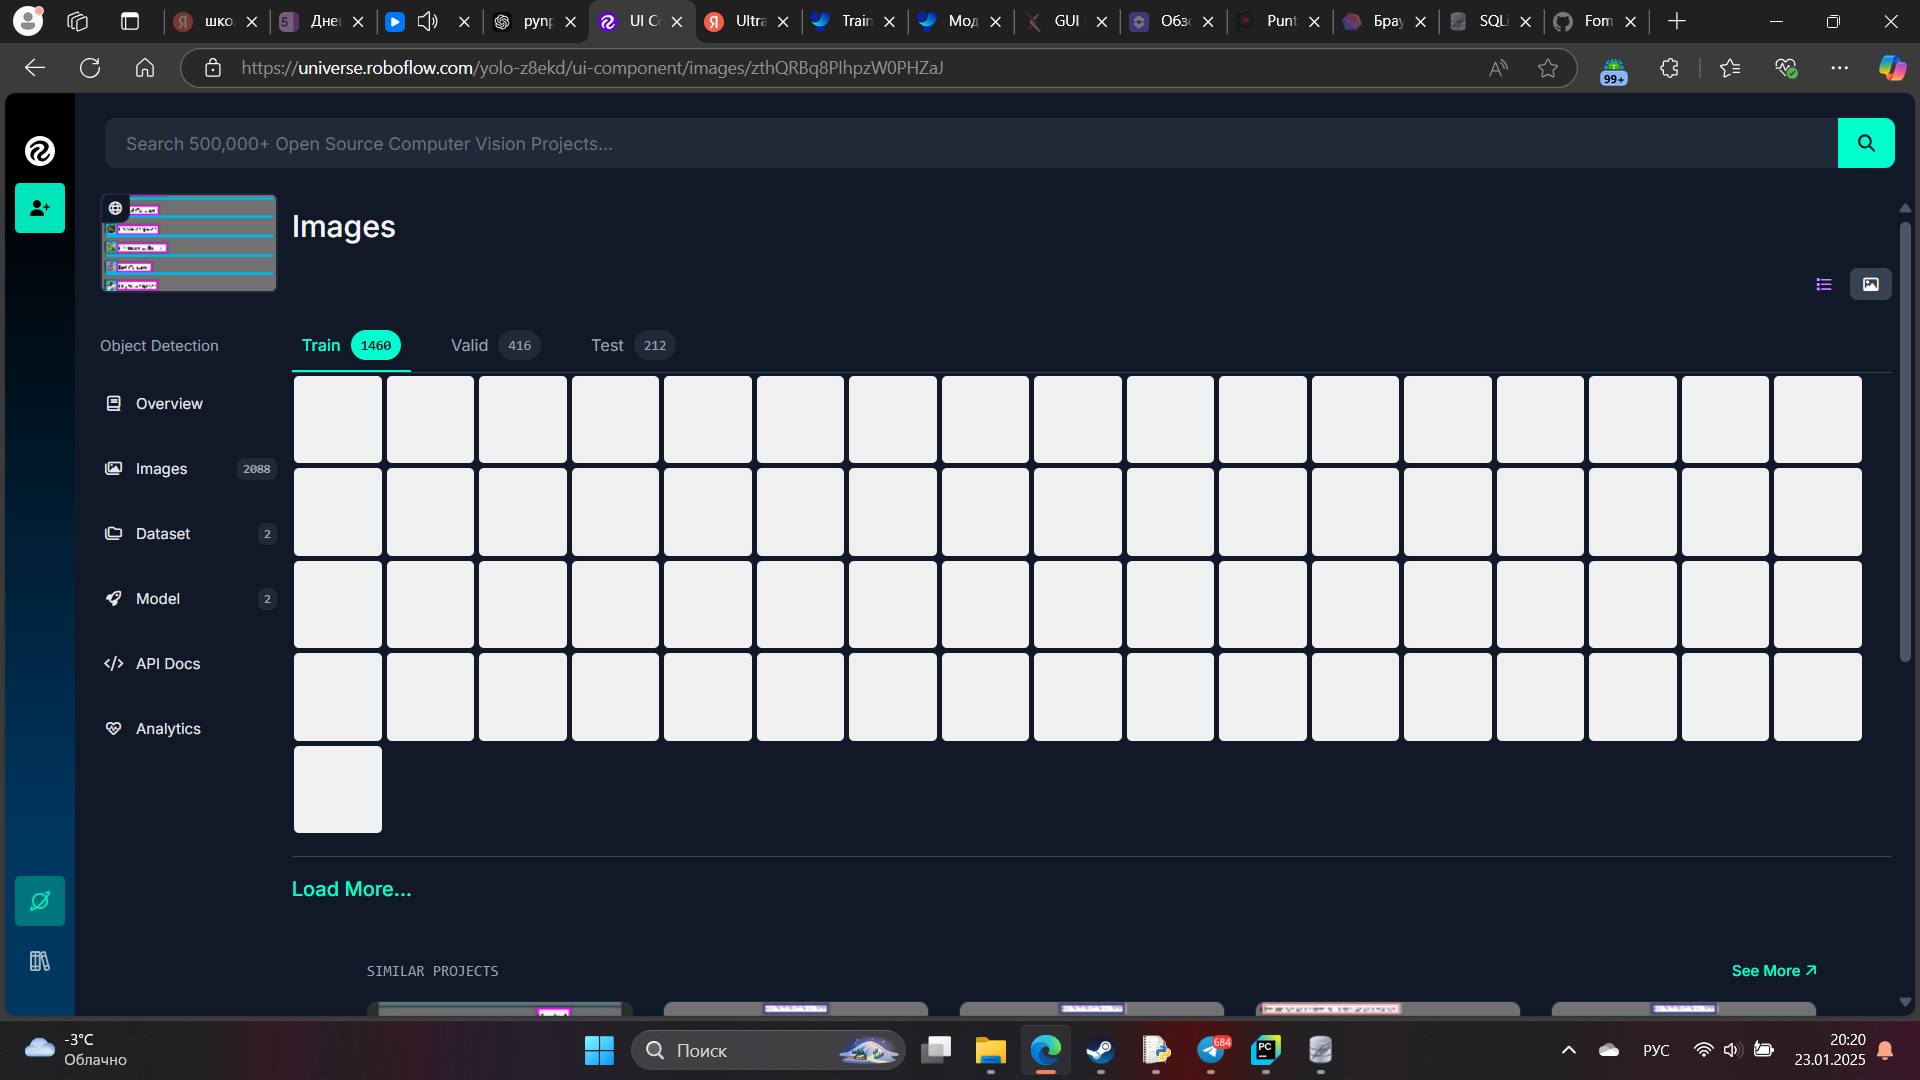
Task: Switch to list view of images
Action: 1824,284
